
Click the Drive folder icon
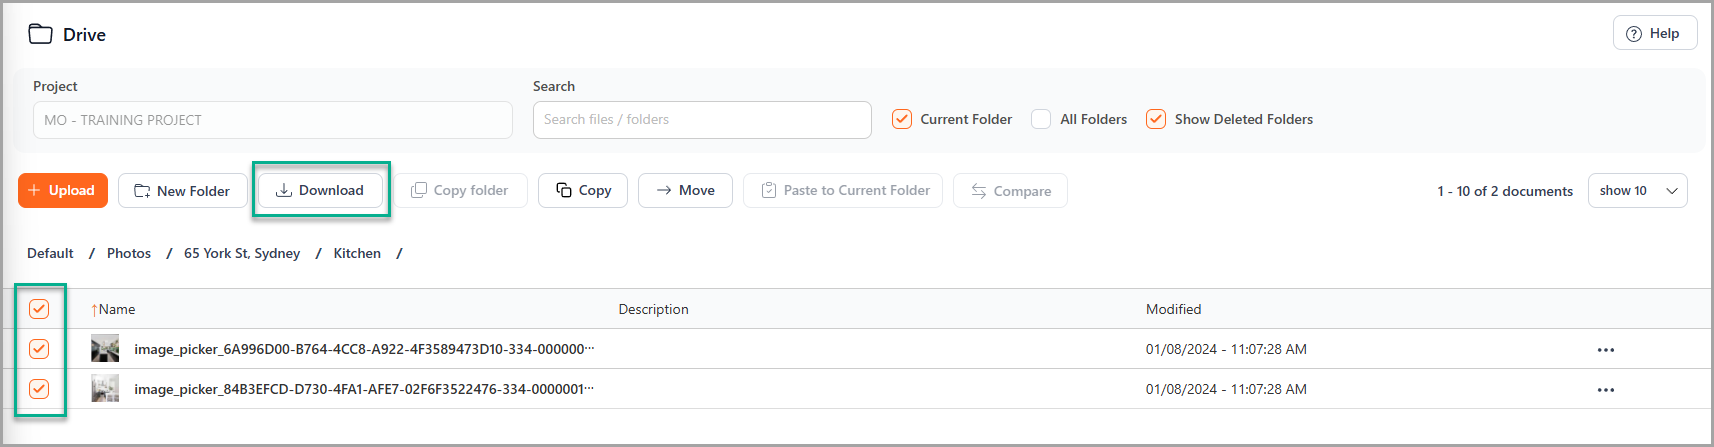click(x=40, y=34)
